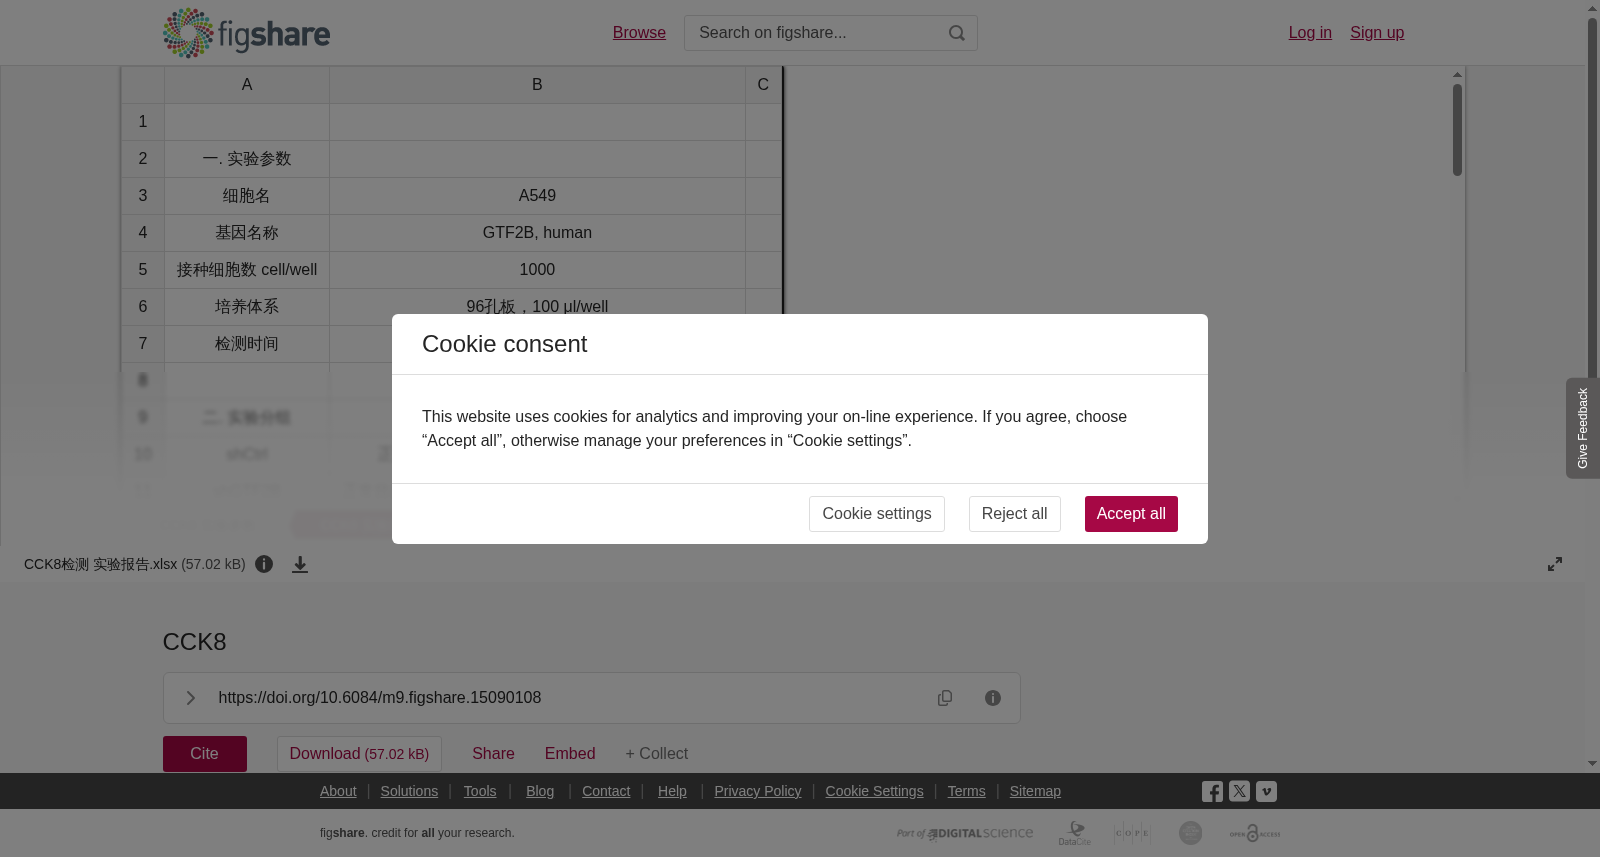This screenshot has width=1600, height=857.
Task: Expand the DOI citation chevron
Action: coord(191,698)
